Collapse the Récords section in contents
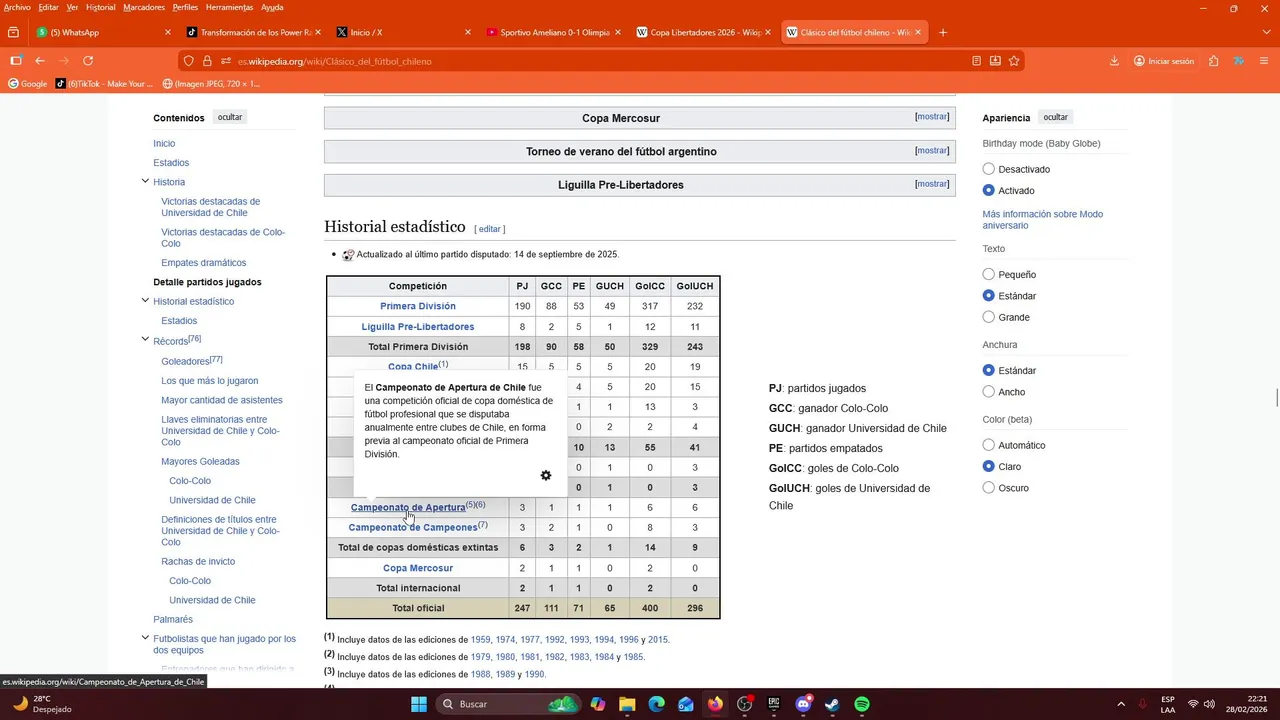The height and width of the screenshot is (720, 1280). coord(145,340)
